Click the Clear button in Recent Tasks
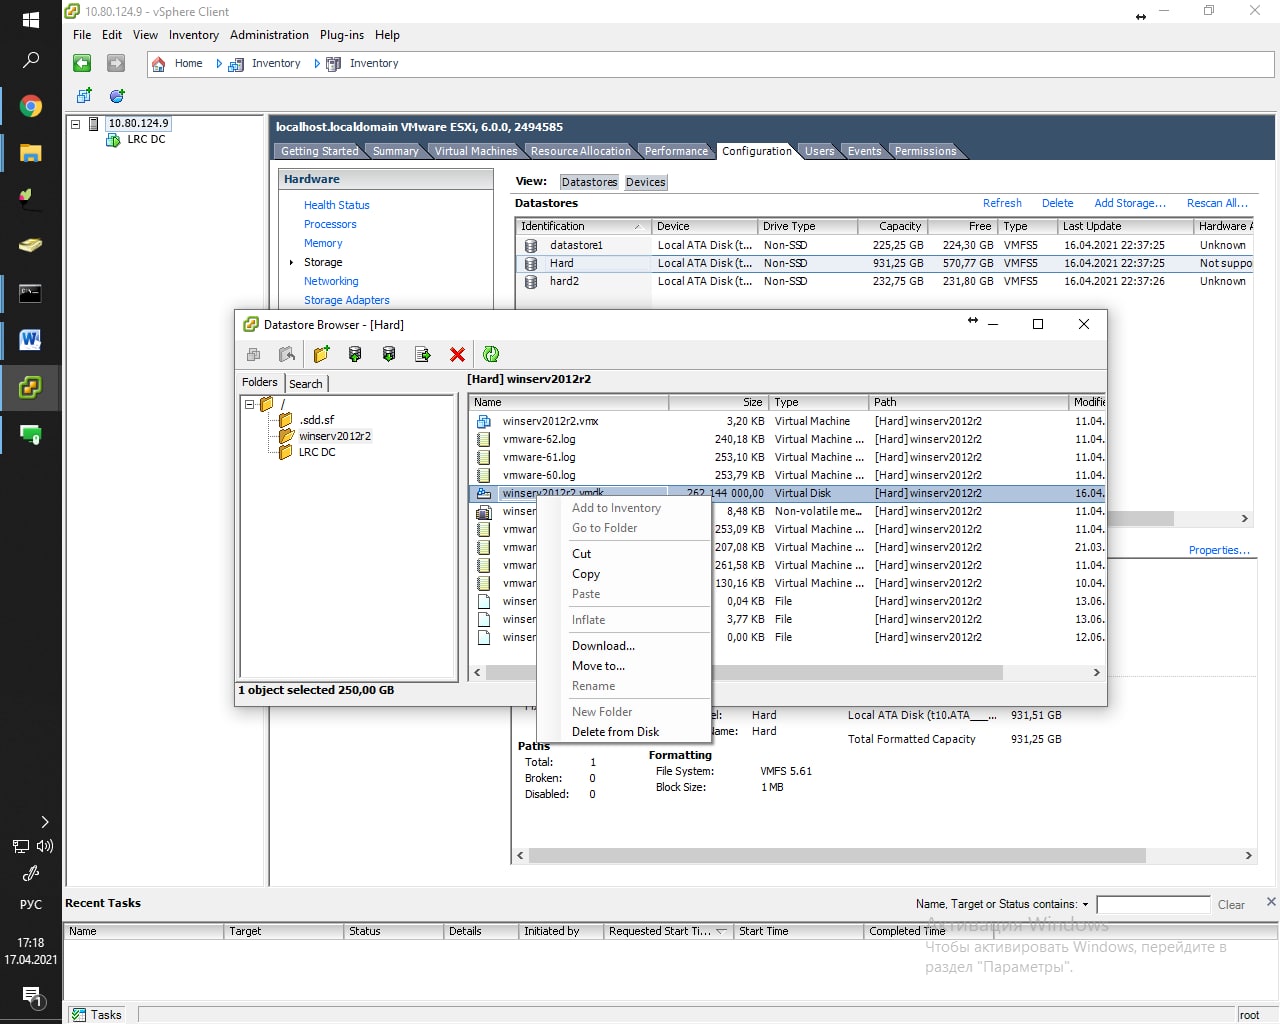1280x1024 pixels. [x=1231, y=905]
